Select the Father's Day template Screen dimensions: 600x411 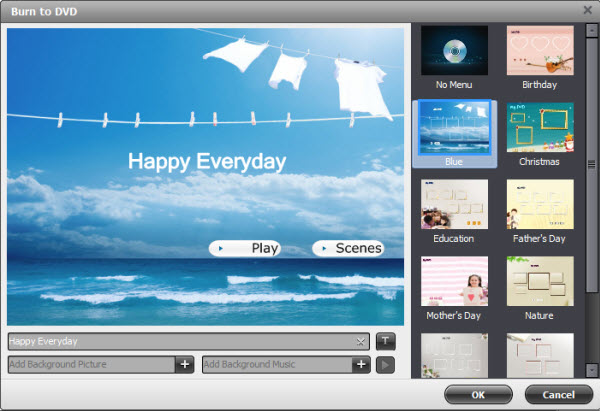540,211
